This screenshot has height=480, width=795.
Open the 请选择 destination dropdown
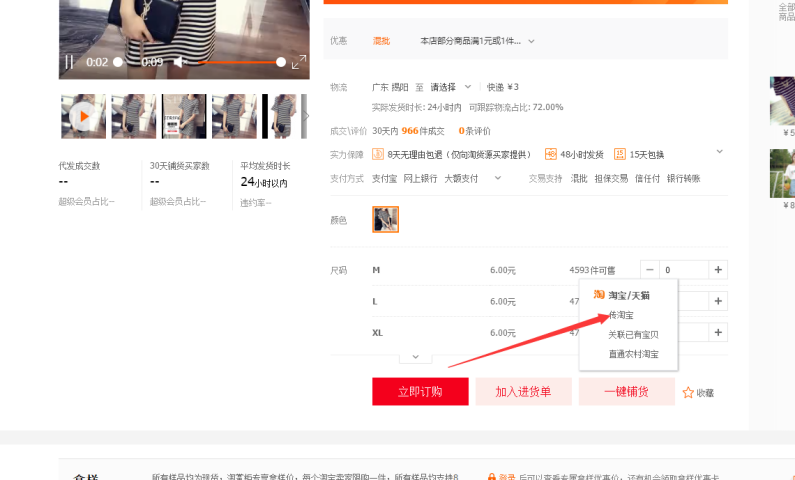point(451,87)
